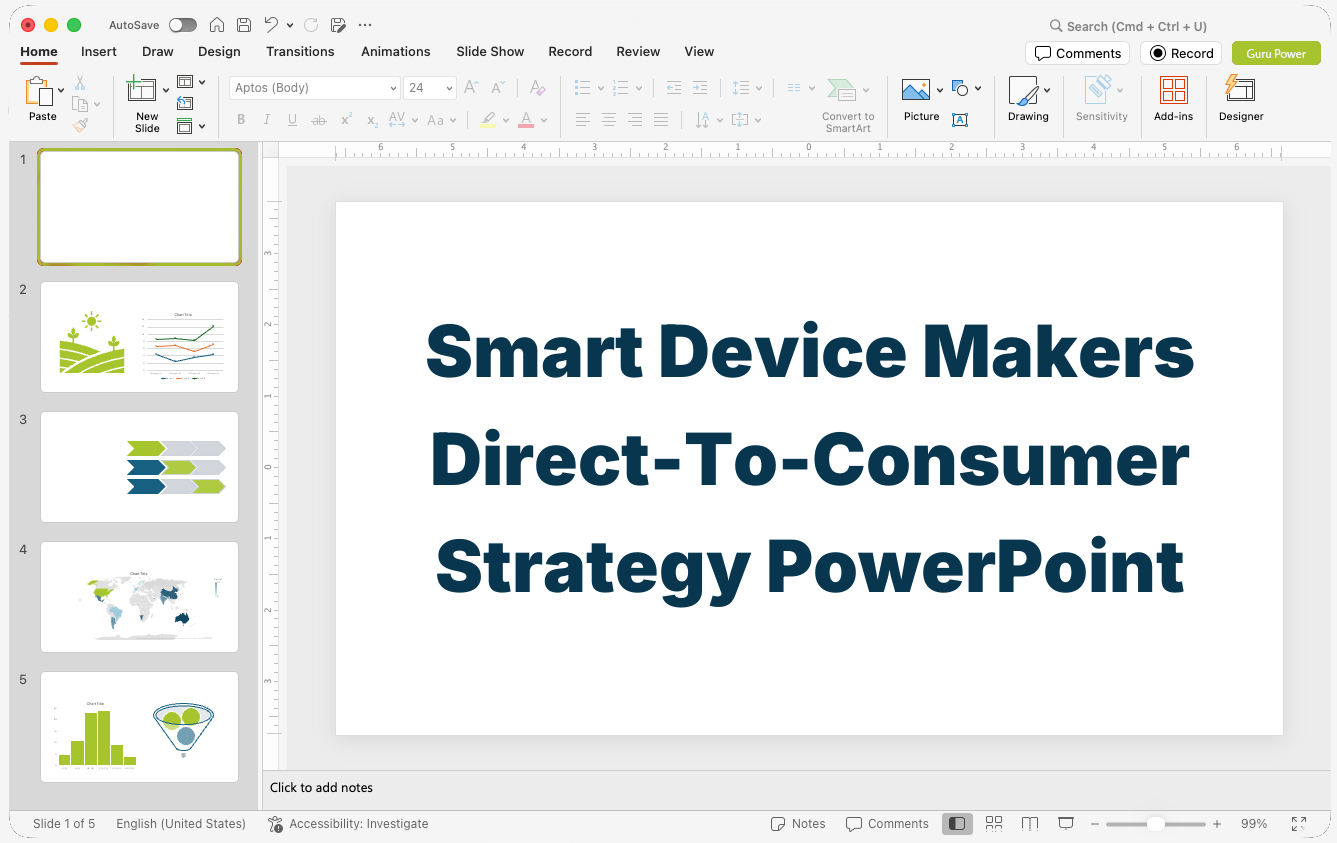1337x843 pixels.
Task: Click the Decrease Font Size icon
Action: pyautogui.click(x=497, y=88)
